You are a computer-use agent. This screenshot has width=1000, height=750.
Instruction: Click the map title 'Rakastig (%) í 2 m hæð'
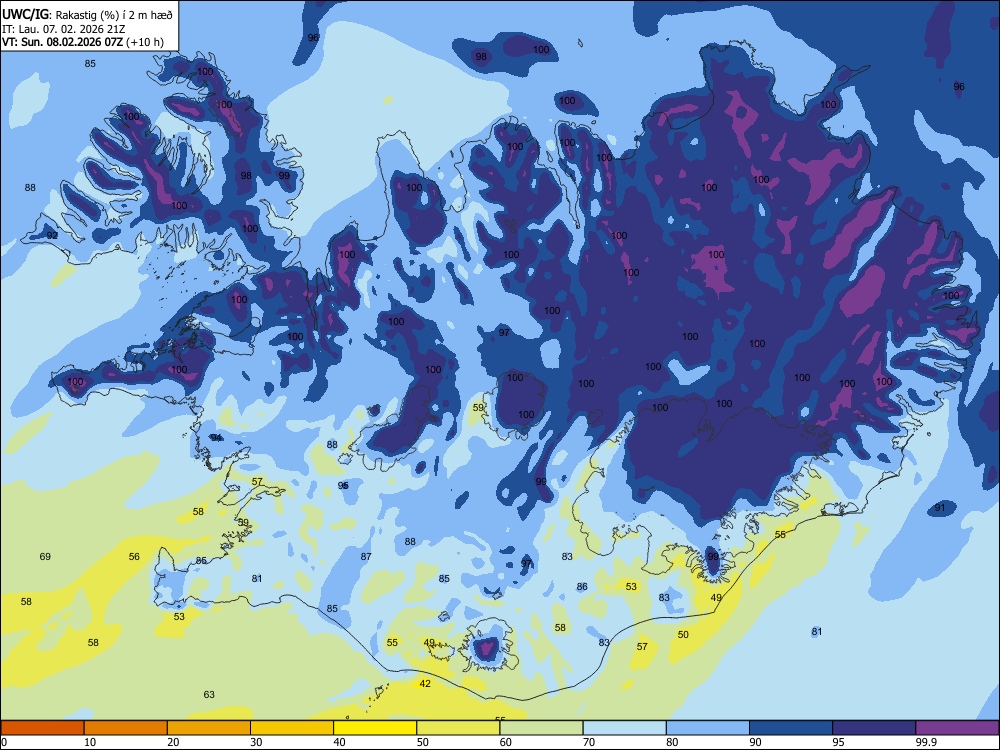click(x=115, y=15)
